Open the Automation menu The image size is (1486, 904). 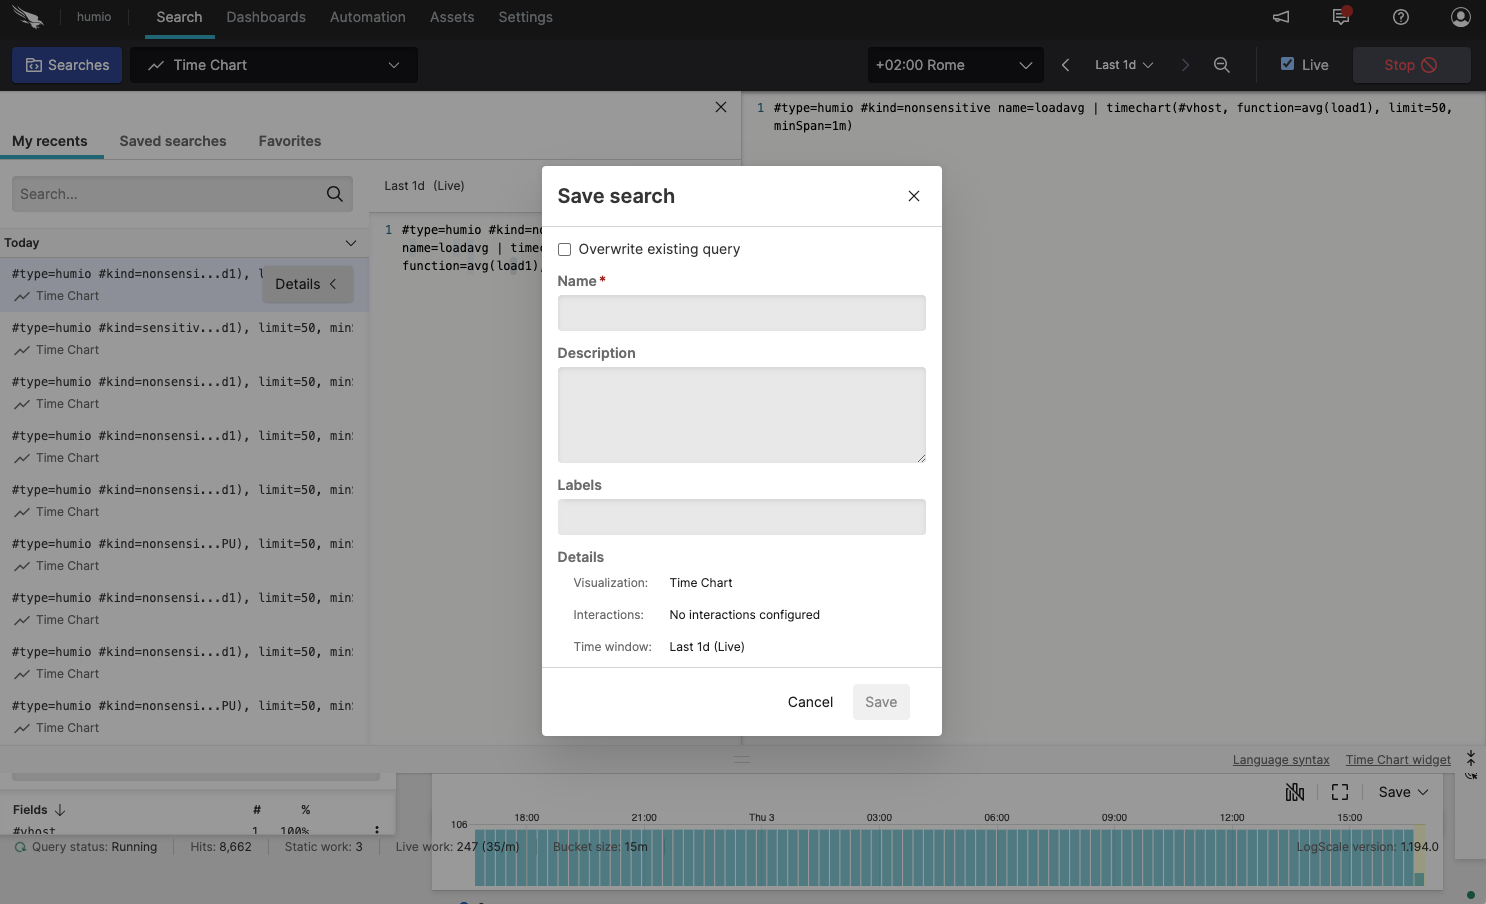point(367,17)
